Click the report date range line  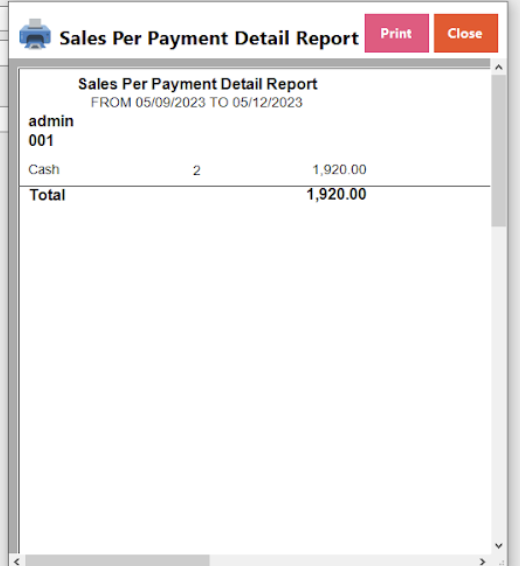tap(197, 103)
